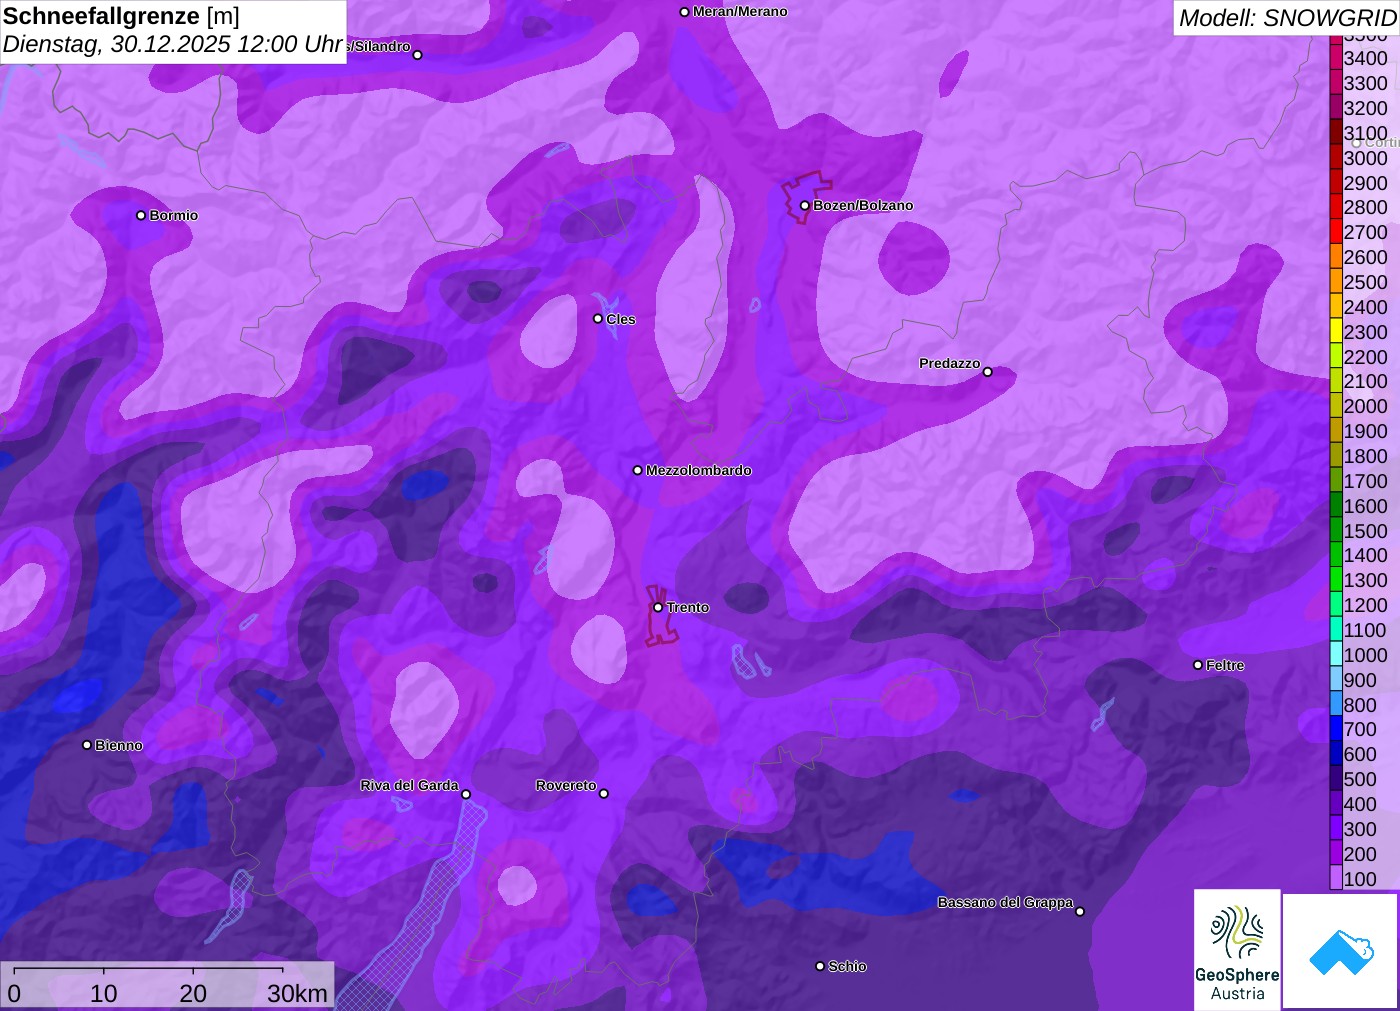This screenshot has width=1400, height=1011.
Task: Click the Bassano del Grappa marker
Action: pyautogui.click(x=1079, y=911)
